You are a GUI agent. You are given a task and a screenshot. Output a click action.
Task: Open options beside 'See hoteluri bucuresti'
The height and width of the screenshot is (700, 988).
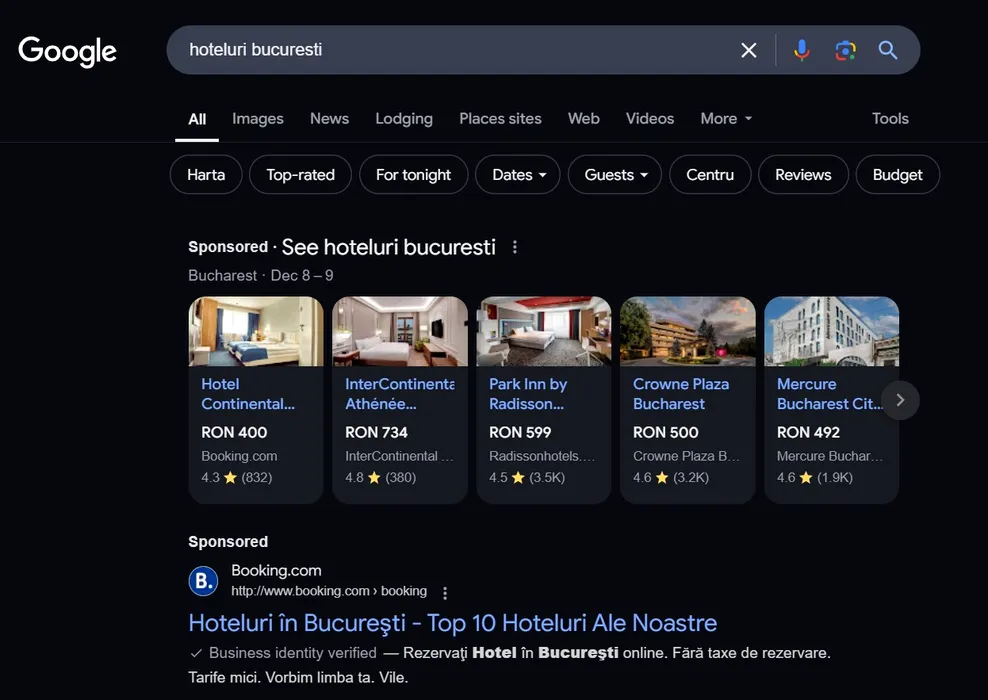(515, 247)
